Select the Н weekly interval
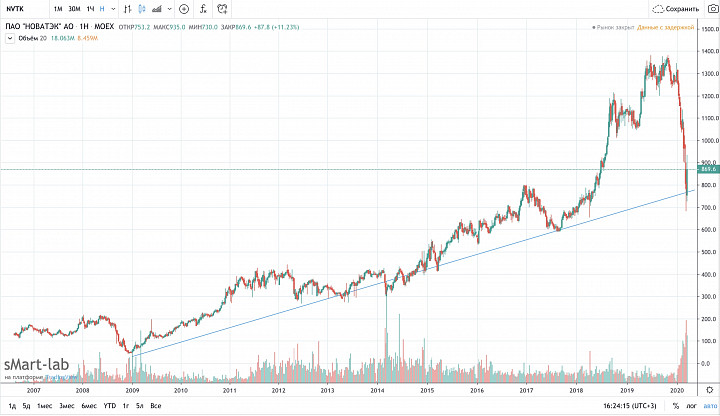 click(102, 9)
